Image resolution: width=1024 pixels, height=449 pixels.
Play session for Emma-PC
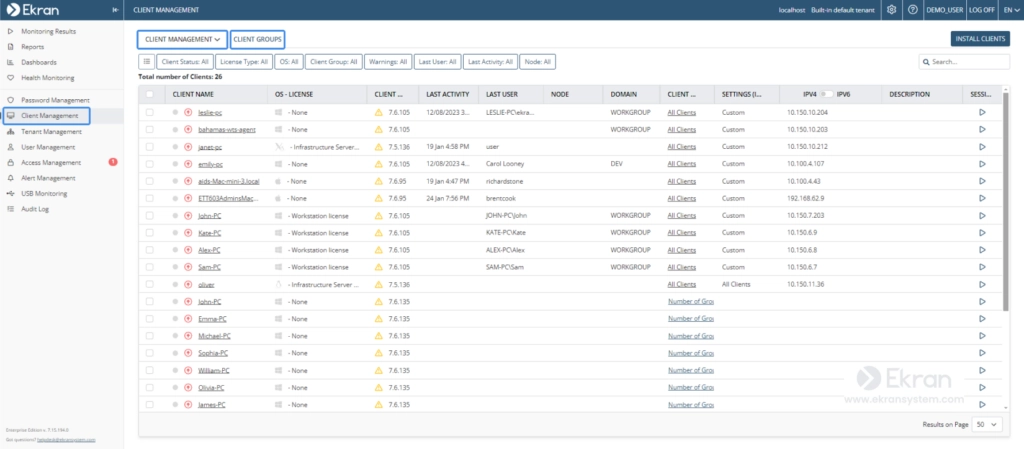coord(982,318)
